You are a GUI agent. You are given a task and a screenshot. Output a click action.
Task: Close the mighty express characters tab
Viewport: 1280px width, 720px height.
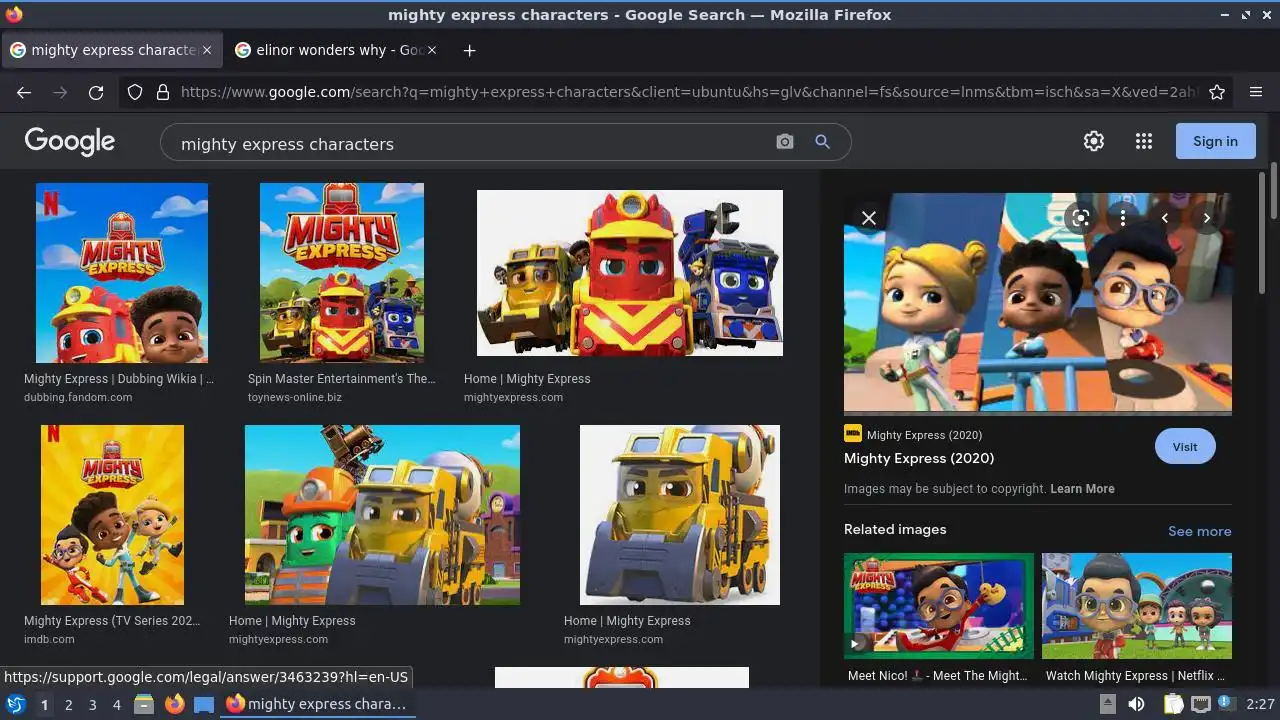(207, 50)
